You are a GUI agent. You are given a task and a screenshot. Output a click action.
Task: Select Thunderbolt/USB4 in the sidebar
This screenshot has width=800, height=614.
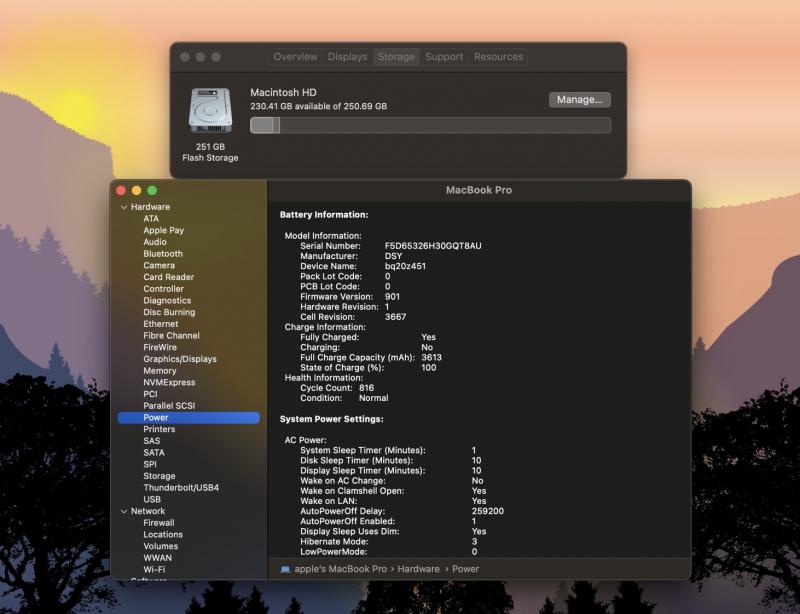[181, 488]
